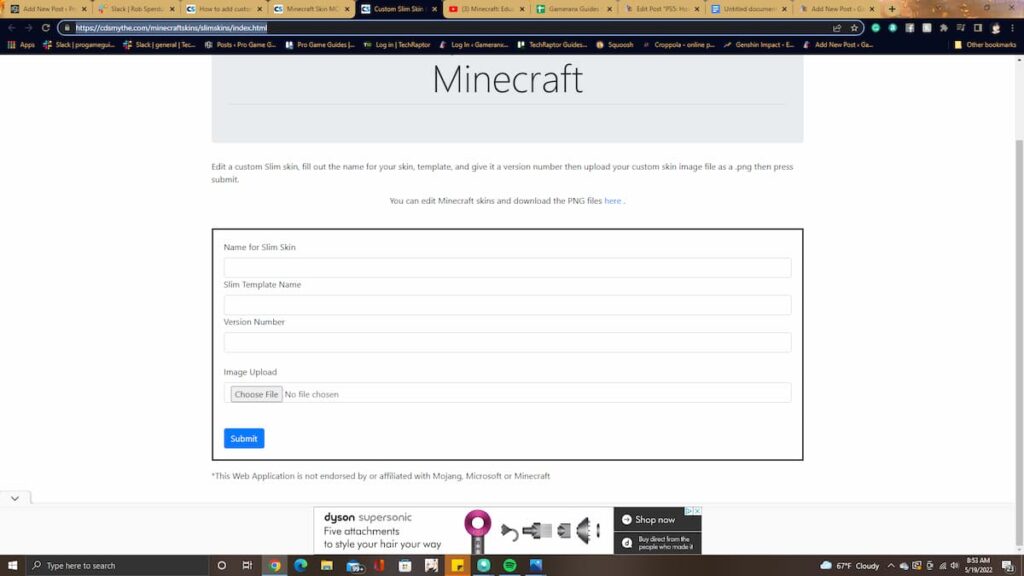The width and height of the screenshot is (1024, 576).
Task: Open the Other bookmarks folder
Action: (x=985, y=45)
